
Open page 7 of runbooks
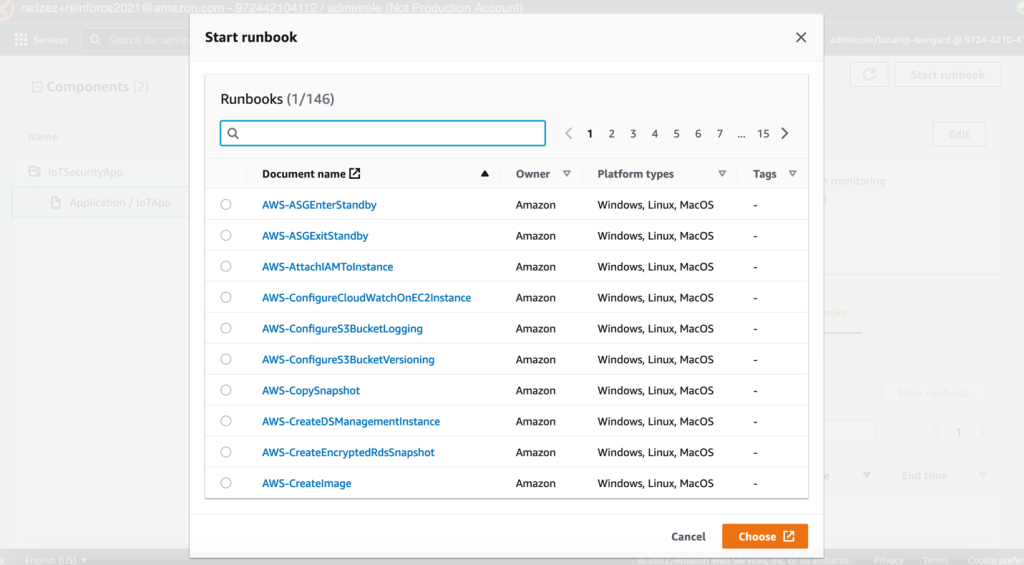click(720, 134)
